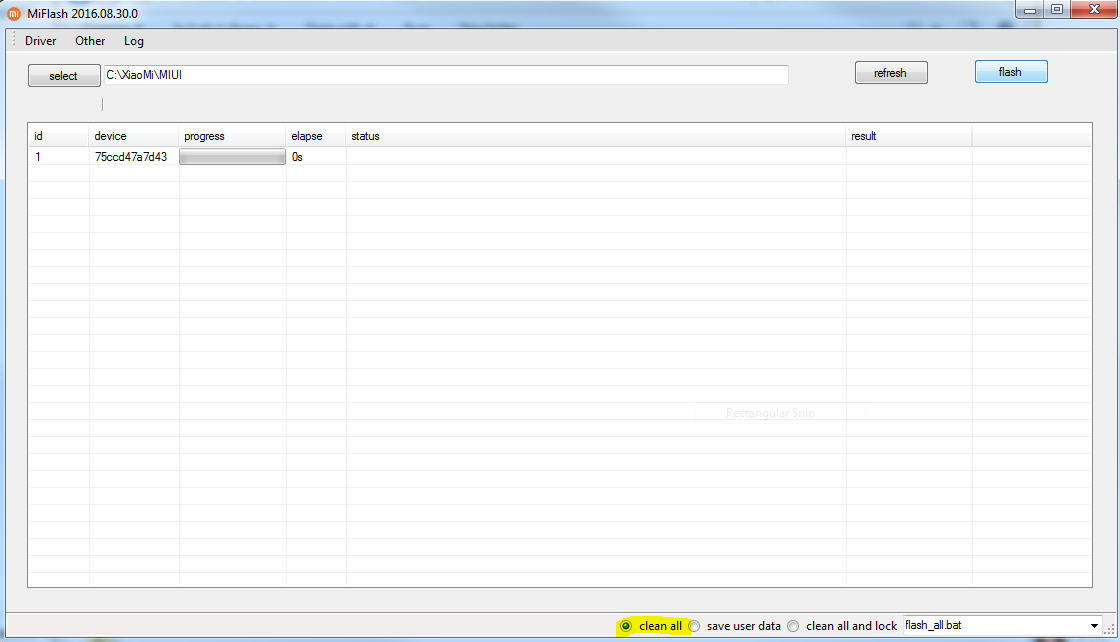Click the id cell showing 1
The height and width of the screenshot is (642, 1120).
(38, 156)
